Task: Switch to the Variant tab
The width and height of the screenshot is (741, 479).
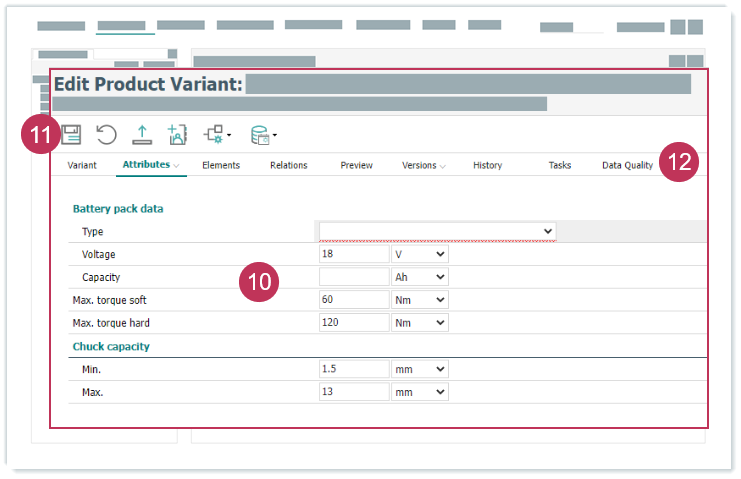Action: [82, 165]
